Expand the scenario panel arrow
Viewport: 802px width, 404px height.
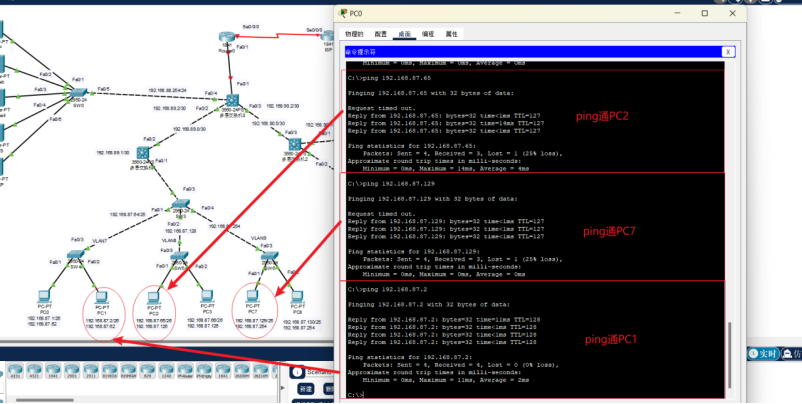point(284,390)
